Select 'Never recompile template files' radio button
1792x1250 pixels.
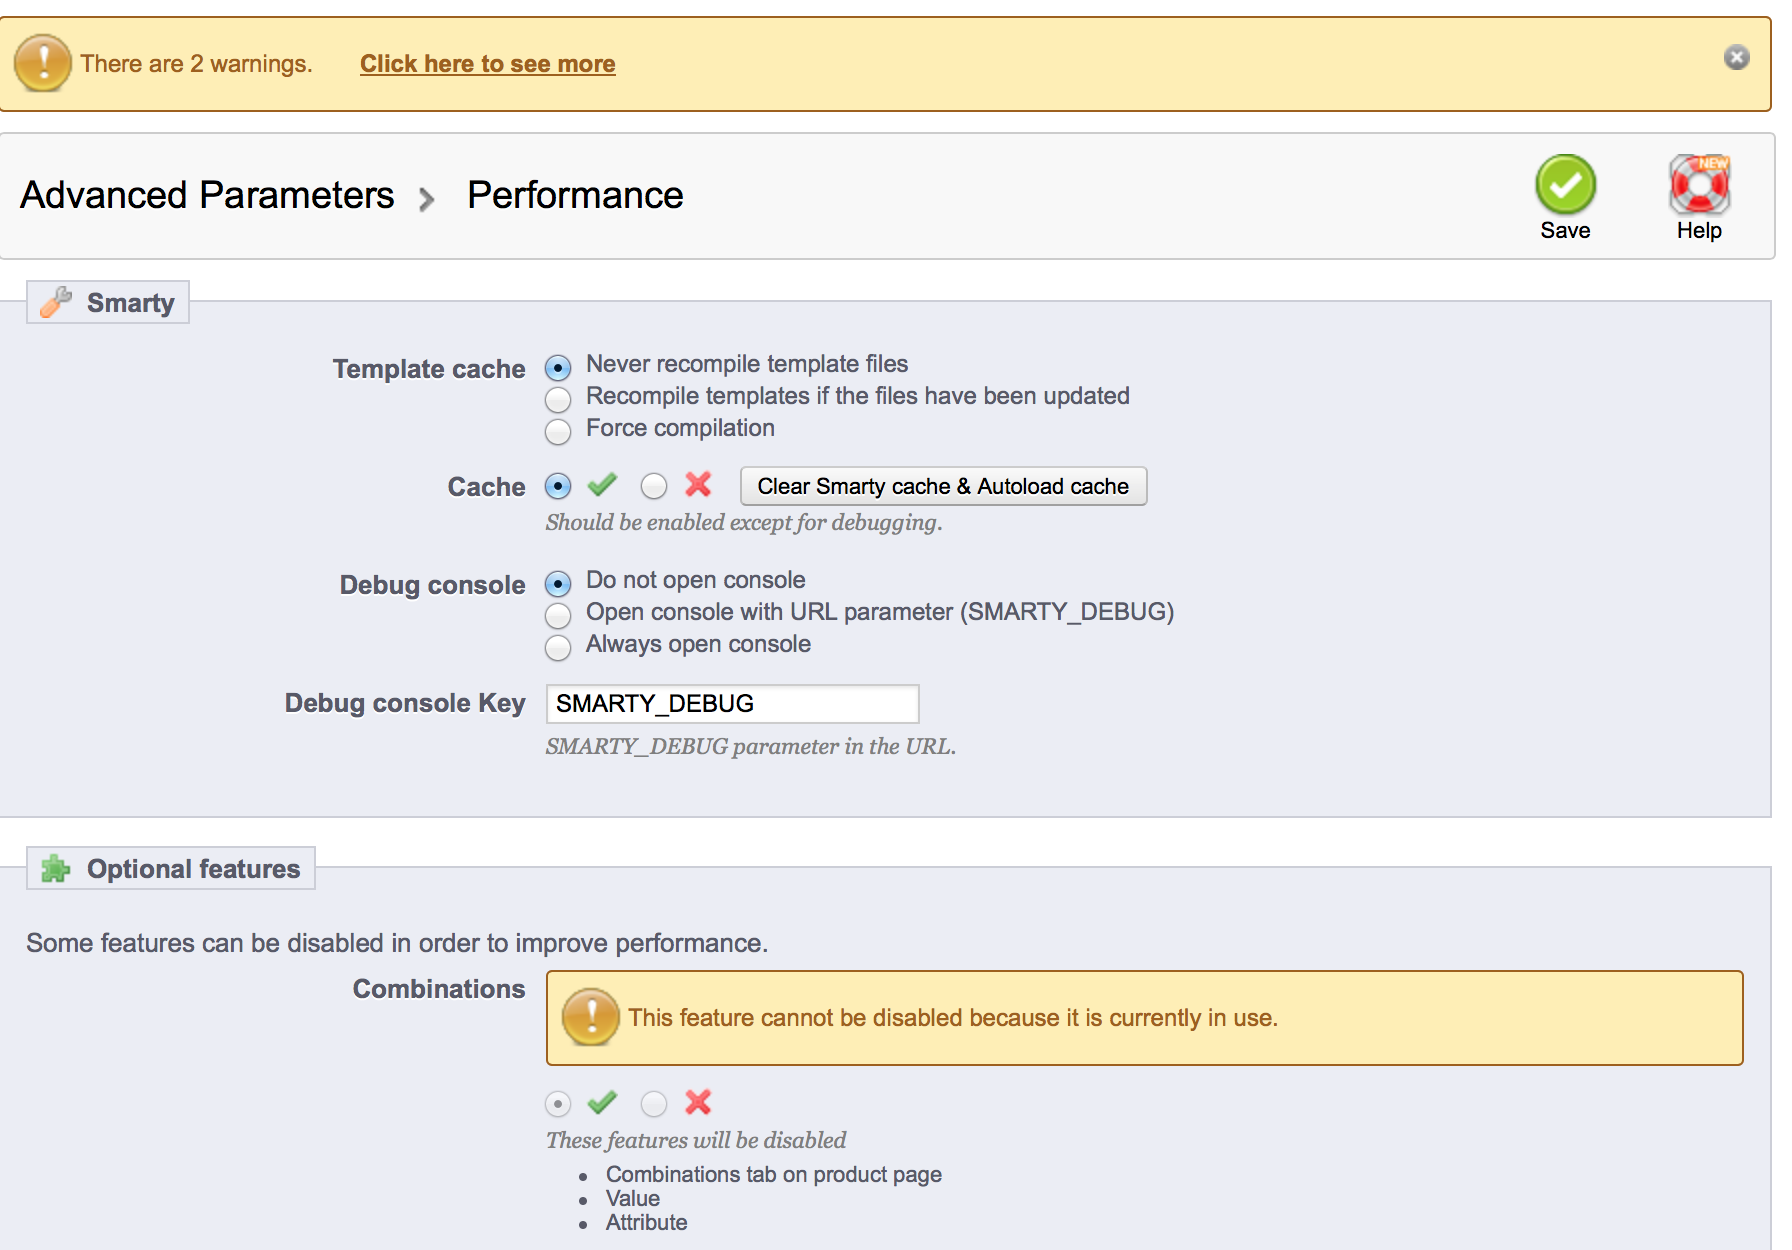coord(558,368)
